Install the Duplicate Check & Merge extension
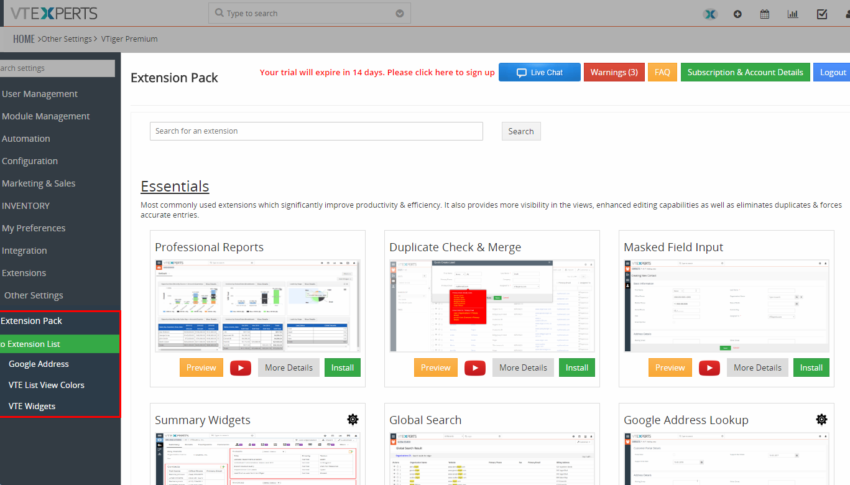Screen dimensions: 850x485 coord(577,367)
